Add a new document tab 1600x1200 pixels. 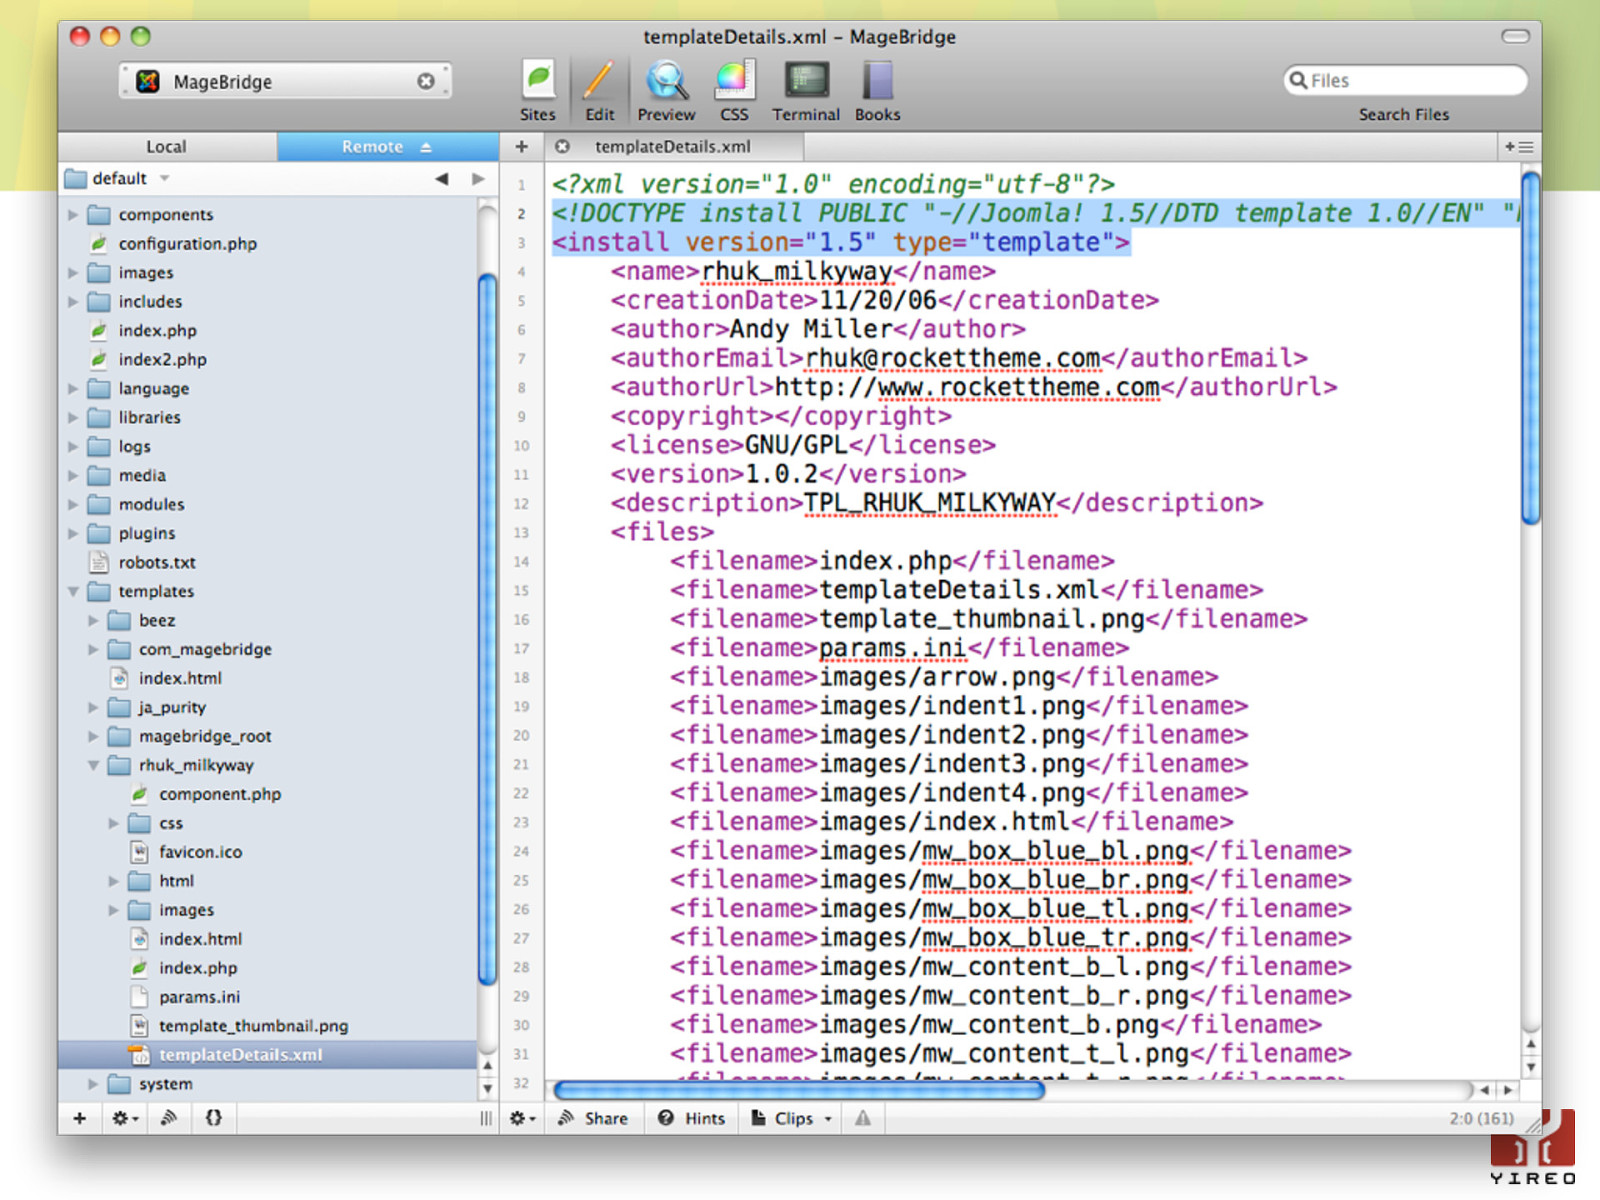521,146
